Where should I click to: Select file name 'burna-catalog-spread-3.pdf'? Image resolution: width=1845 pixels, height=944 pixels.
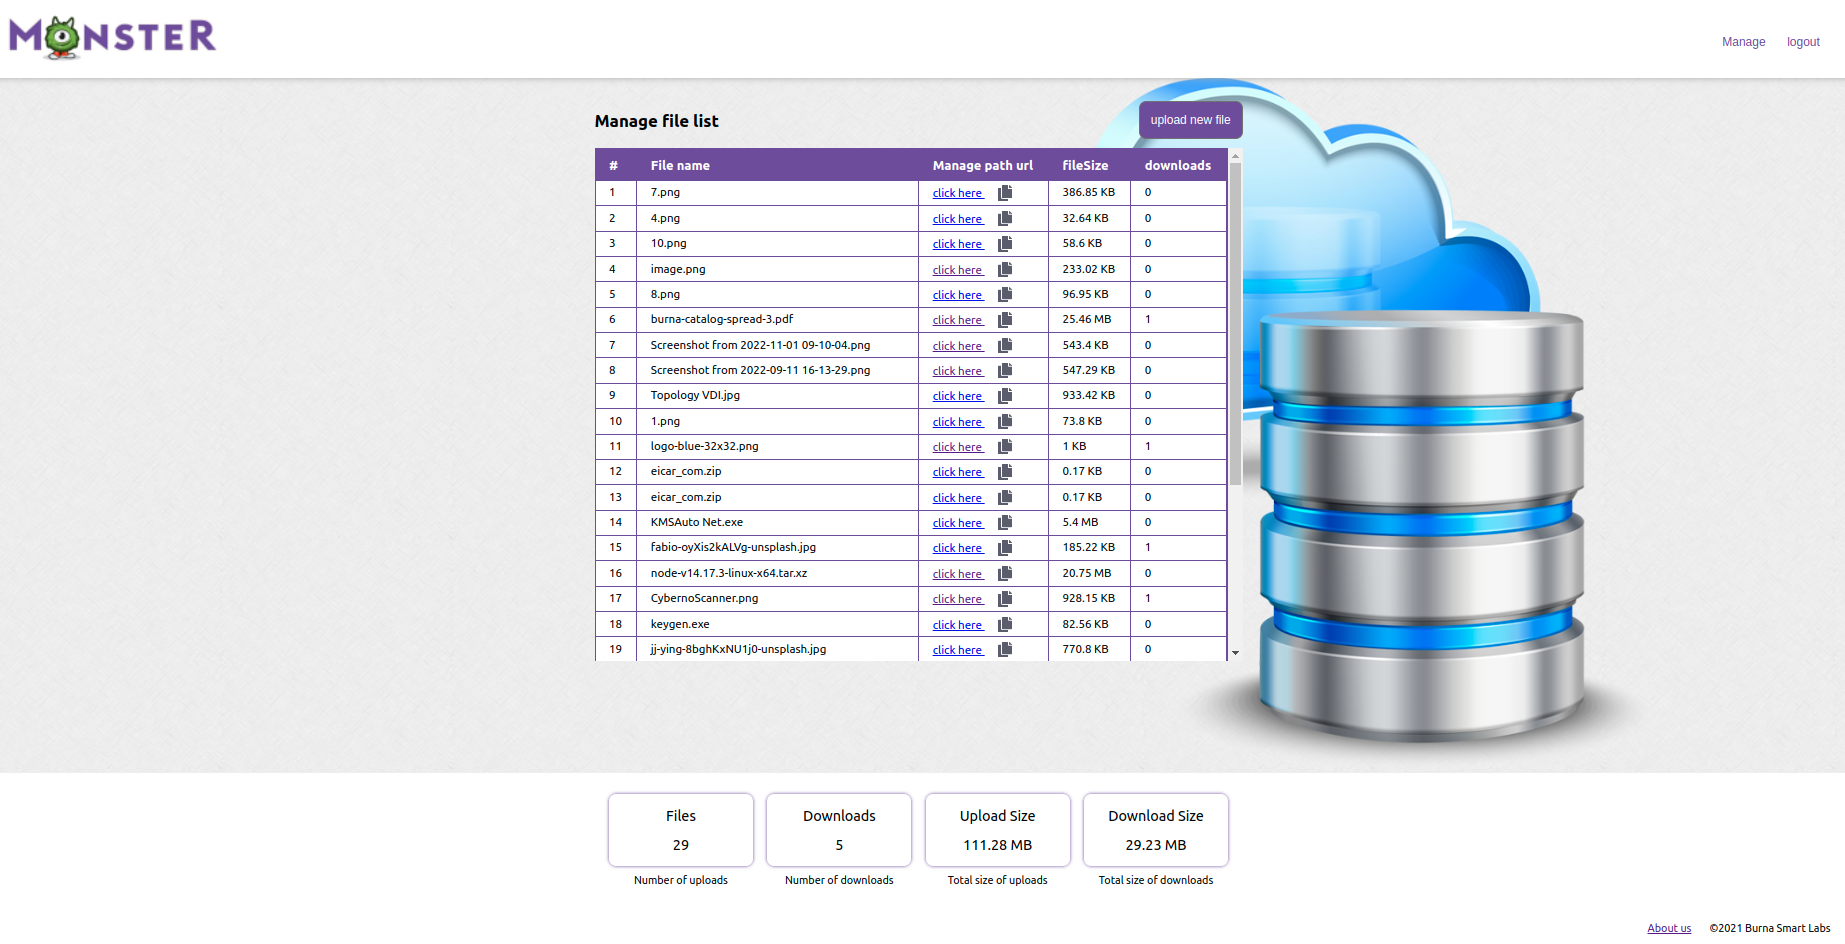click(x=722, y=319)
